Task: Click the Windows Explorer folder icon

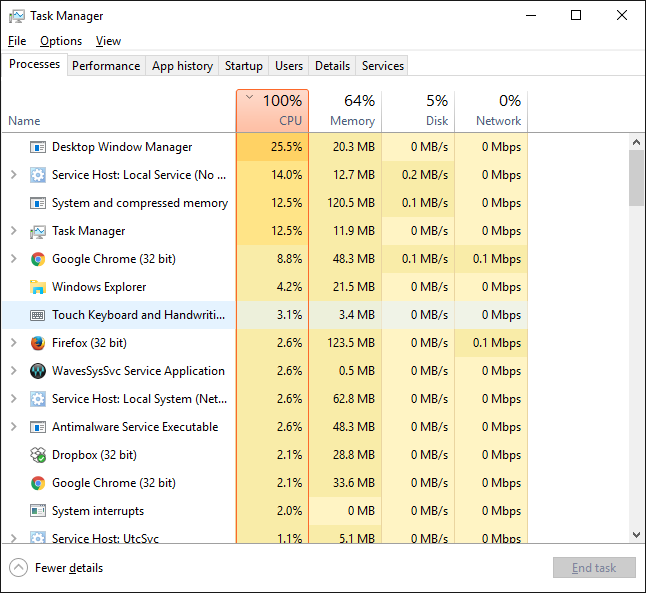Action: coord(38,287)
